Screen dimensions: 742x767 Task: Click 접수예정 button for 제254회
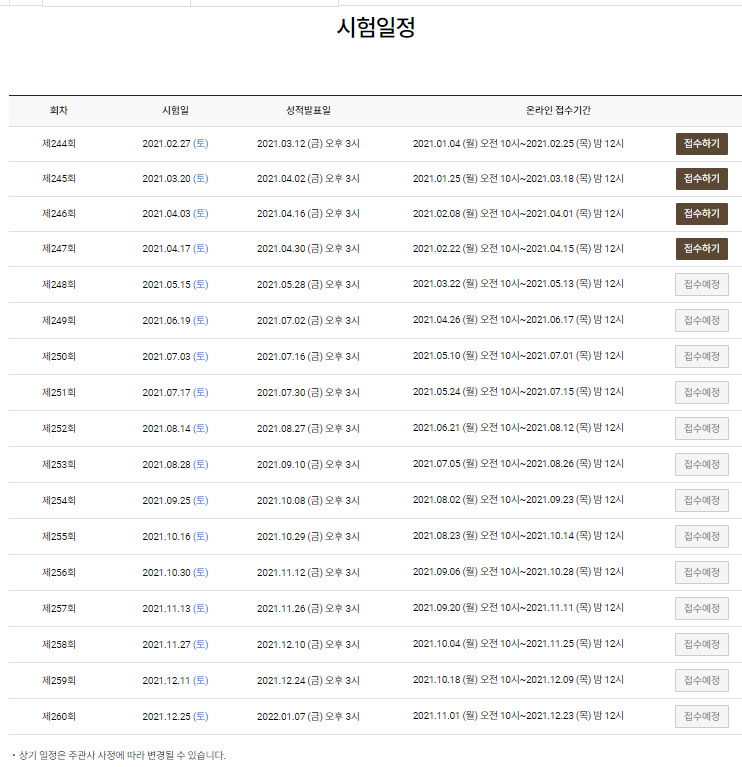(701, 500)
